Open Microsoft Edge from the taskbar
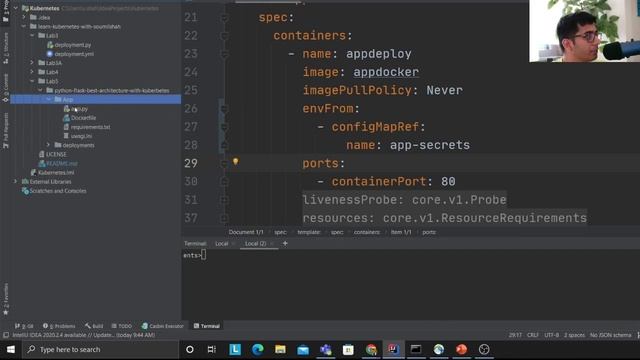The width and height of the screenshot is (640, 360). tap(257, 349)
